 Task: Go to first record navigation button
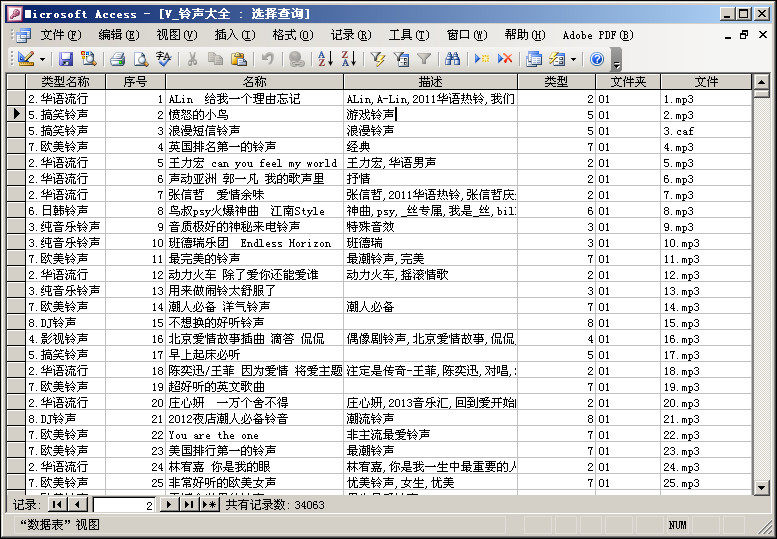tap(57, 505)
